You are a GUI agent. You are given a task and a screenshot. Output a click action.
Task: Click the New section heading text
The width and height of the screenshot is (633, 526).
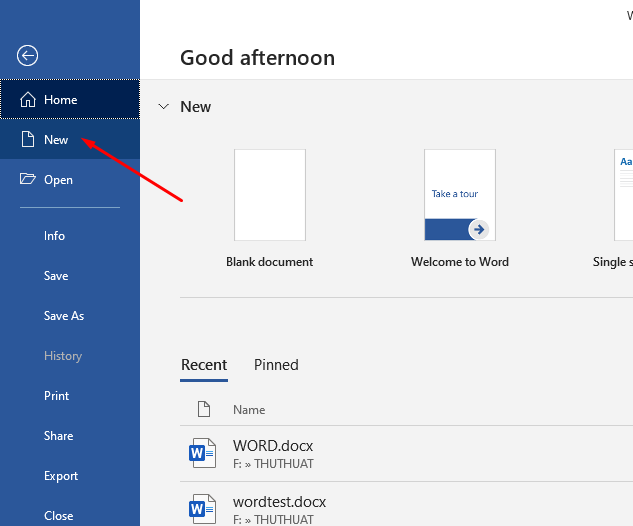point(195,107)
